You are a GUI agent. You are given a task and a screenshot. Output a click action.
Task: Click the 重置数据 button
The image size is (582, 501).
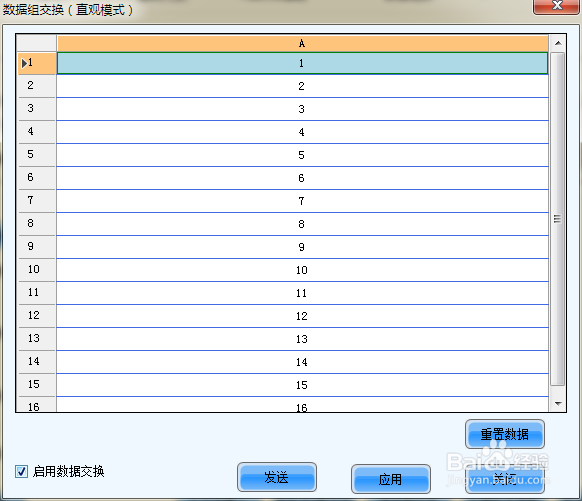504,434
